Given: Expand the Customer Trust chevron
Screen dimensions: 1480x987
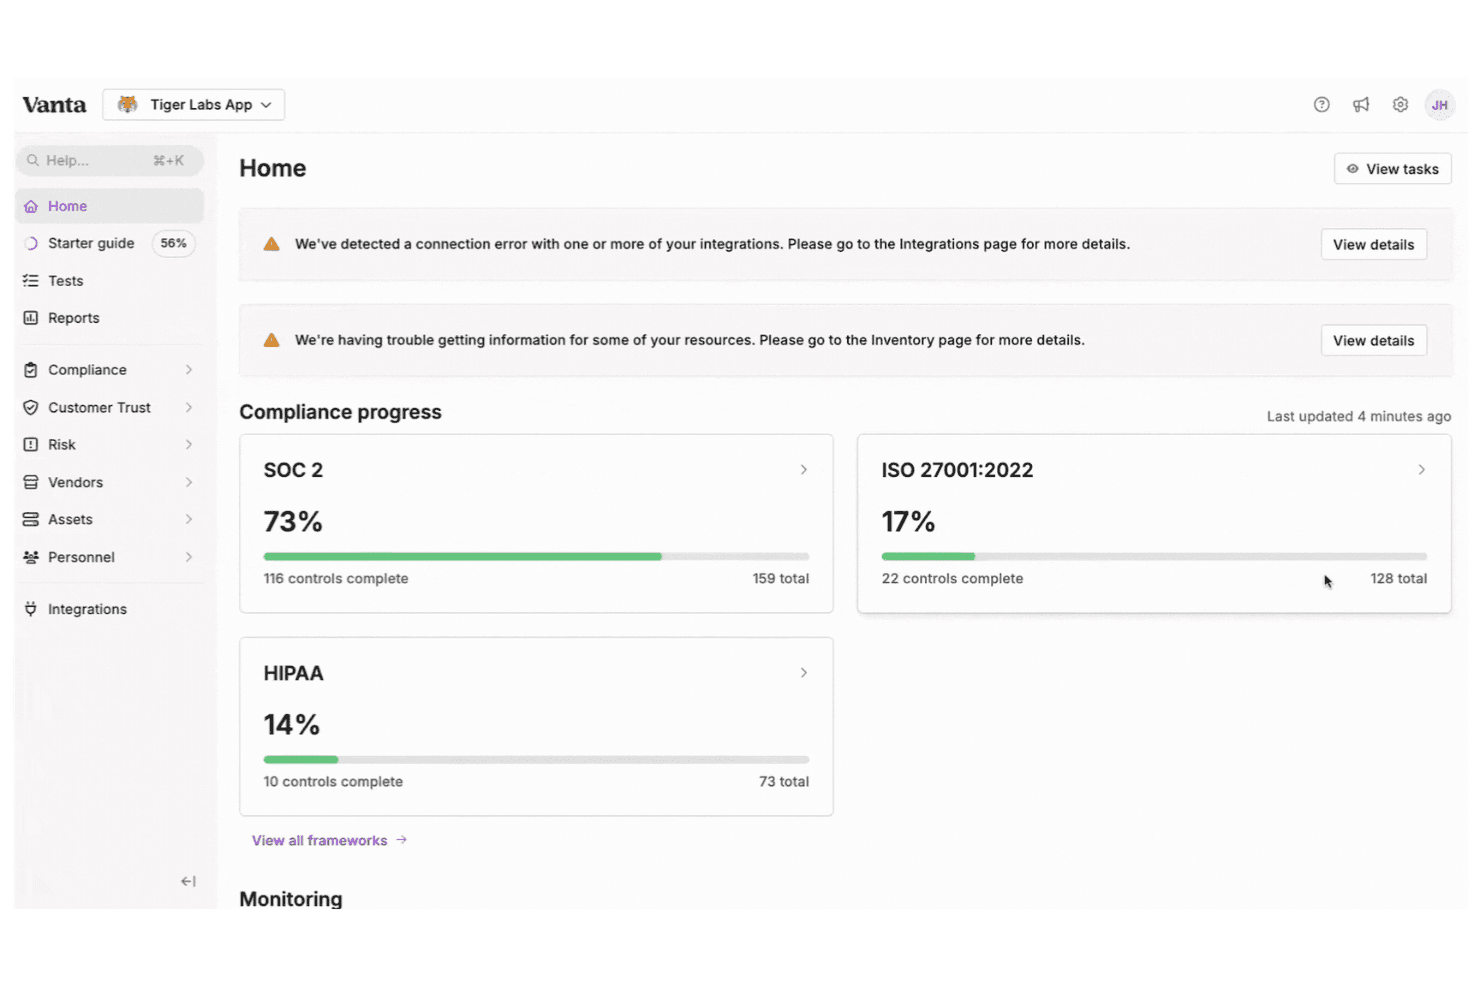Looking at the screenshot, I should [189, 407].
